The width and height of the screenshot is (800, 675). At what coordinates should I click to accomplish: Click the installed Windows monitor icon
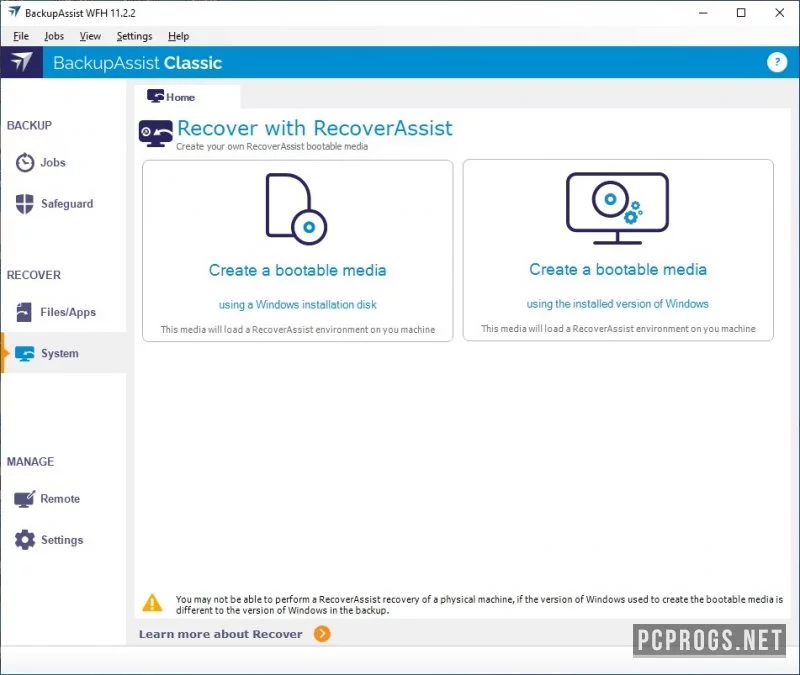pos(617,208)
